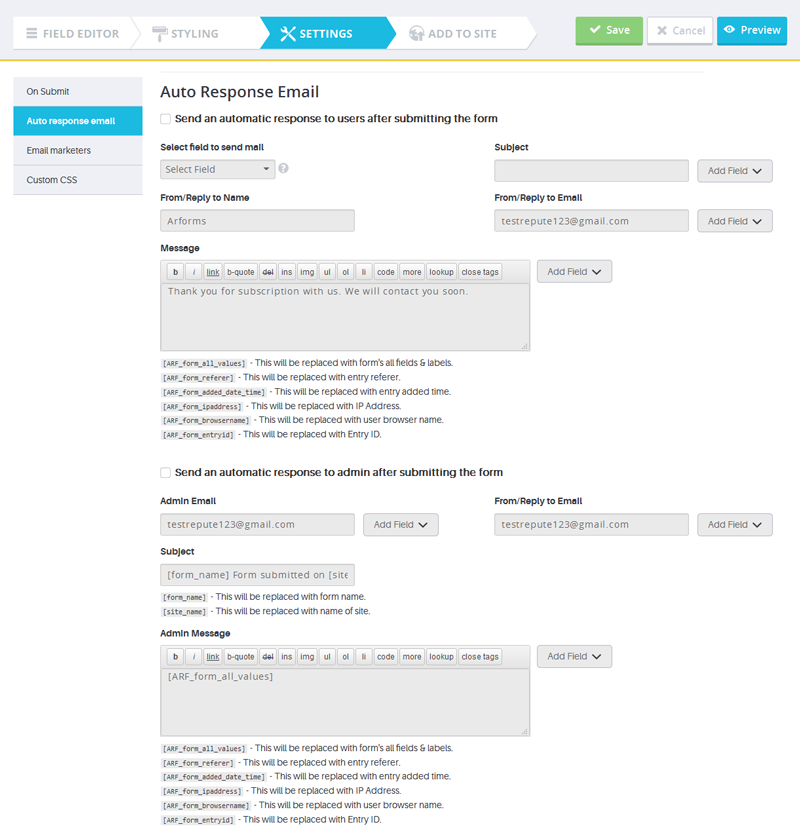Click ul button in user Message toolbar
The width and height of the screenshot is (800, 836).
coord(327,272)
